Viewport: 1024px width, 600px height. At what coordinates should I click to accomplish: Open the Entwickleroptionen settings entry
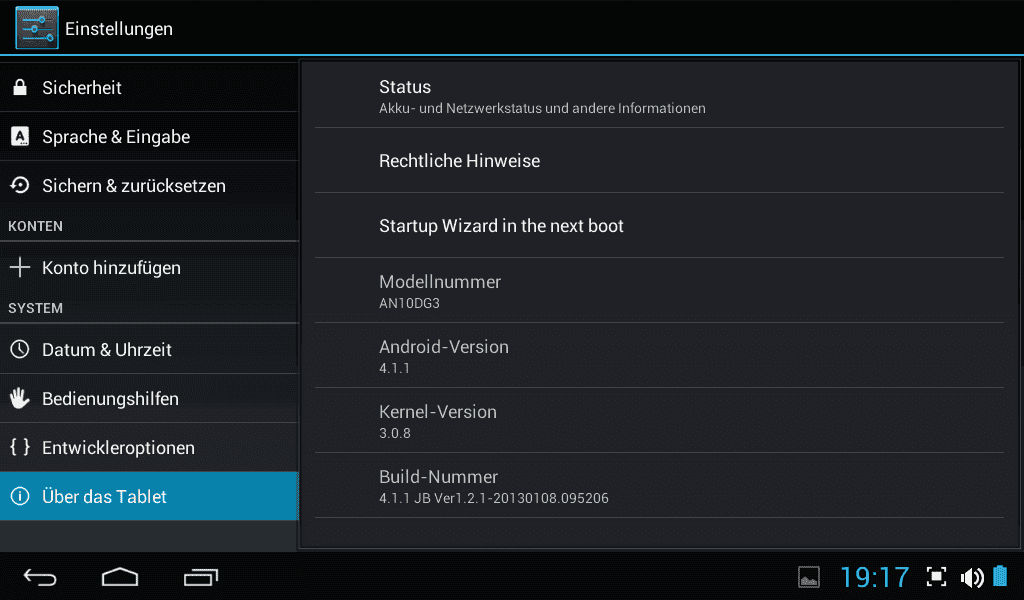(x=150, y=447)
